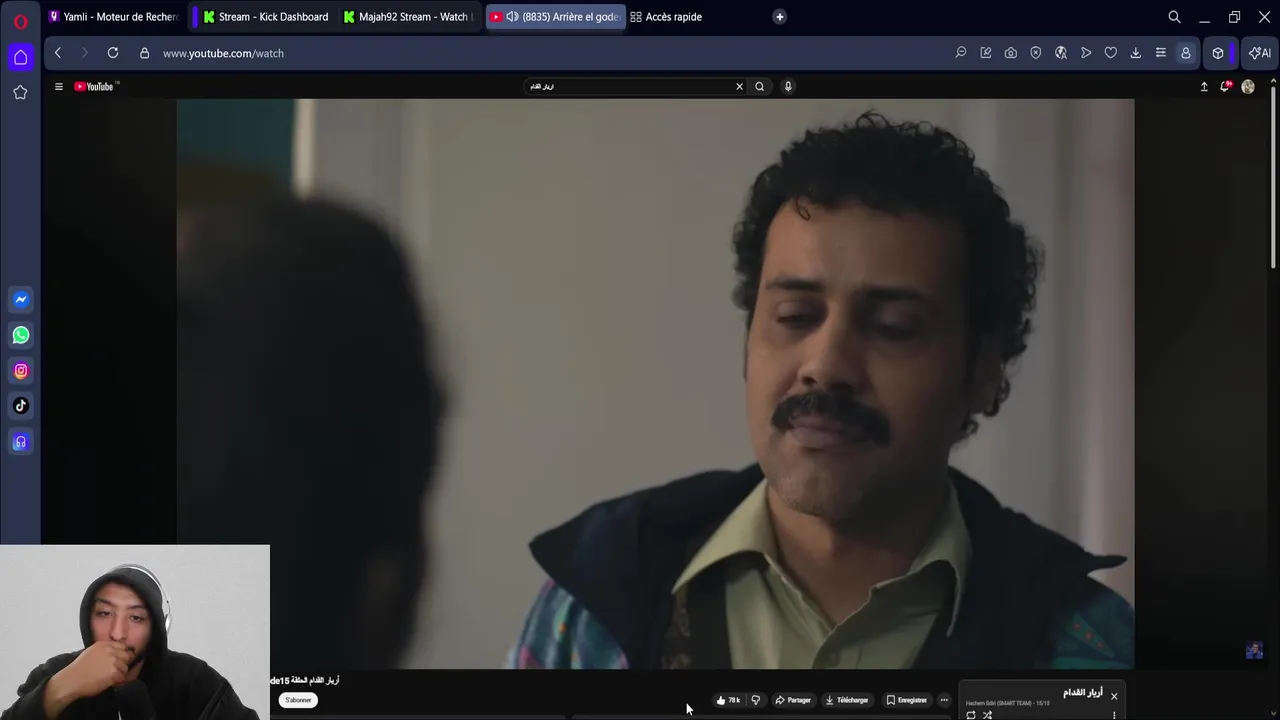
Task: Start voice search with microphone
Action: [x=788, y=87]
